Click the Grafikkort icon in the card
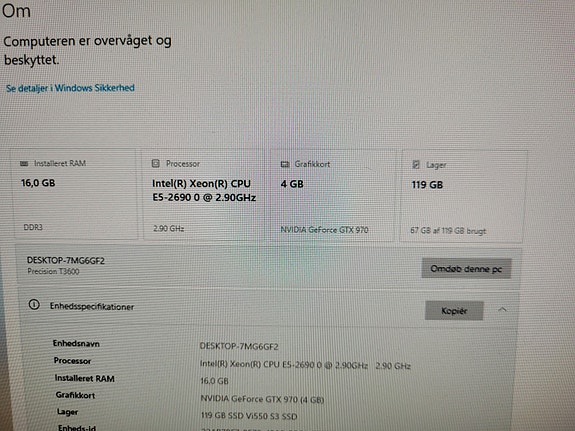Image resolution: width=575 pixels, height=431 pixels. [x=285, y=164]
